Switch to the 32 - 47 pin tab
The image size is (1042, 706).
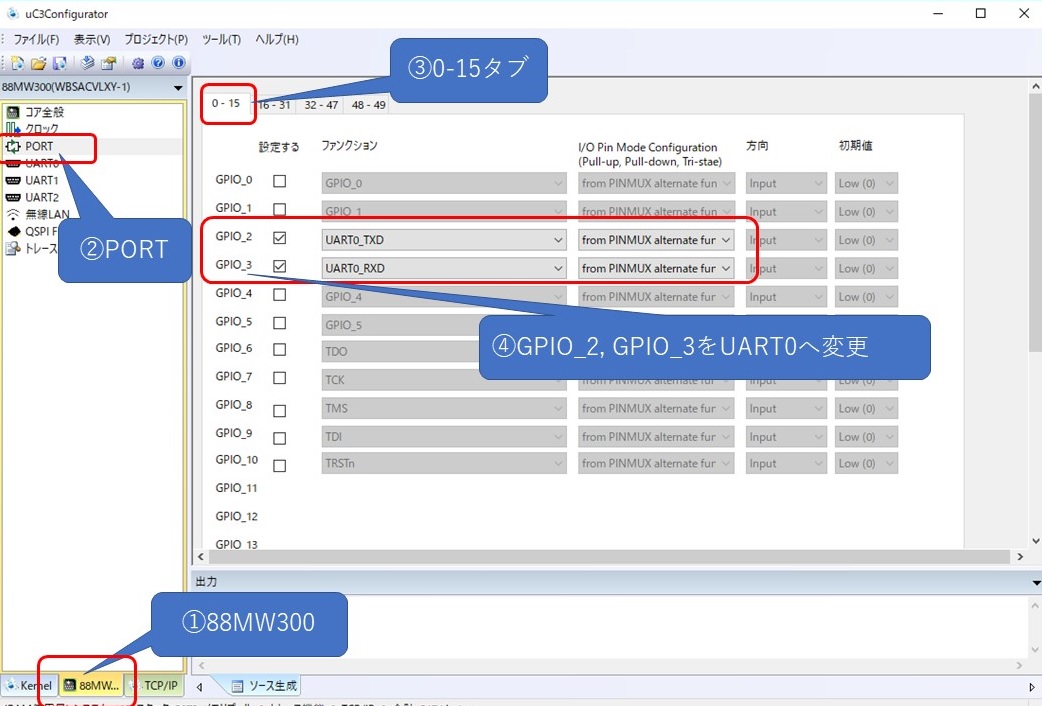pos(321,105)
